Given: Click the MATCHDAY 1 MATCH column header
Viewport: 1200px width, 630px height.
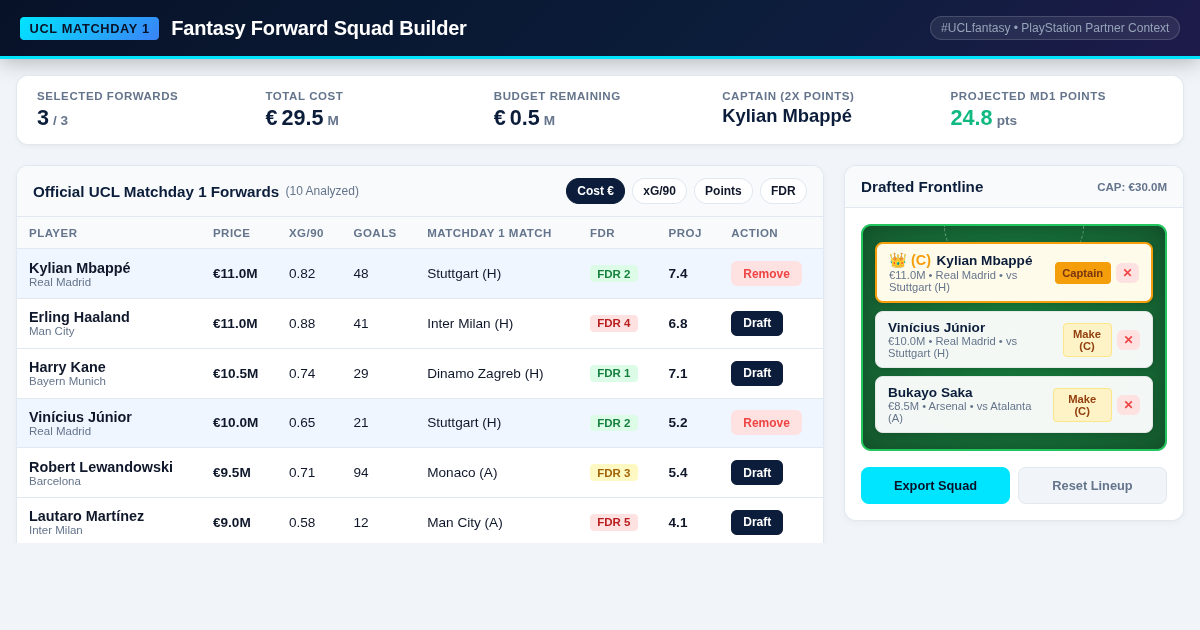Looking at the screenshot, I should 489,233.
